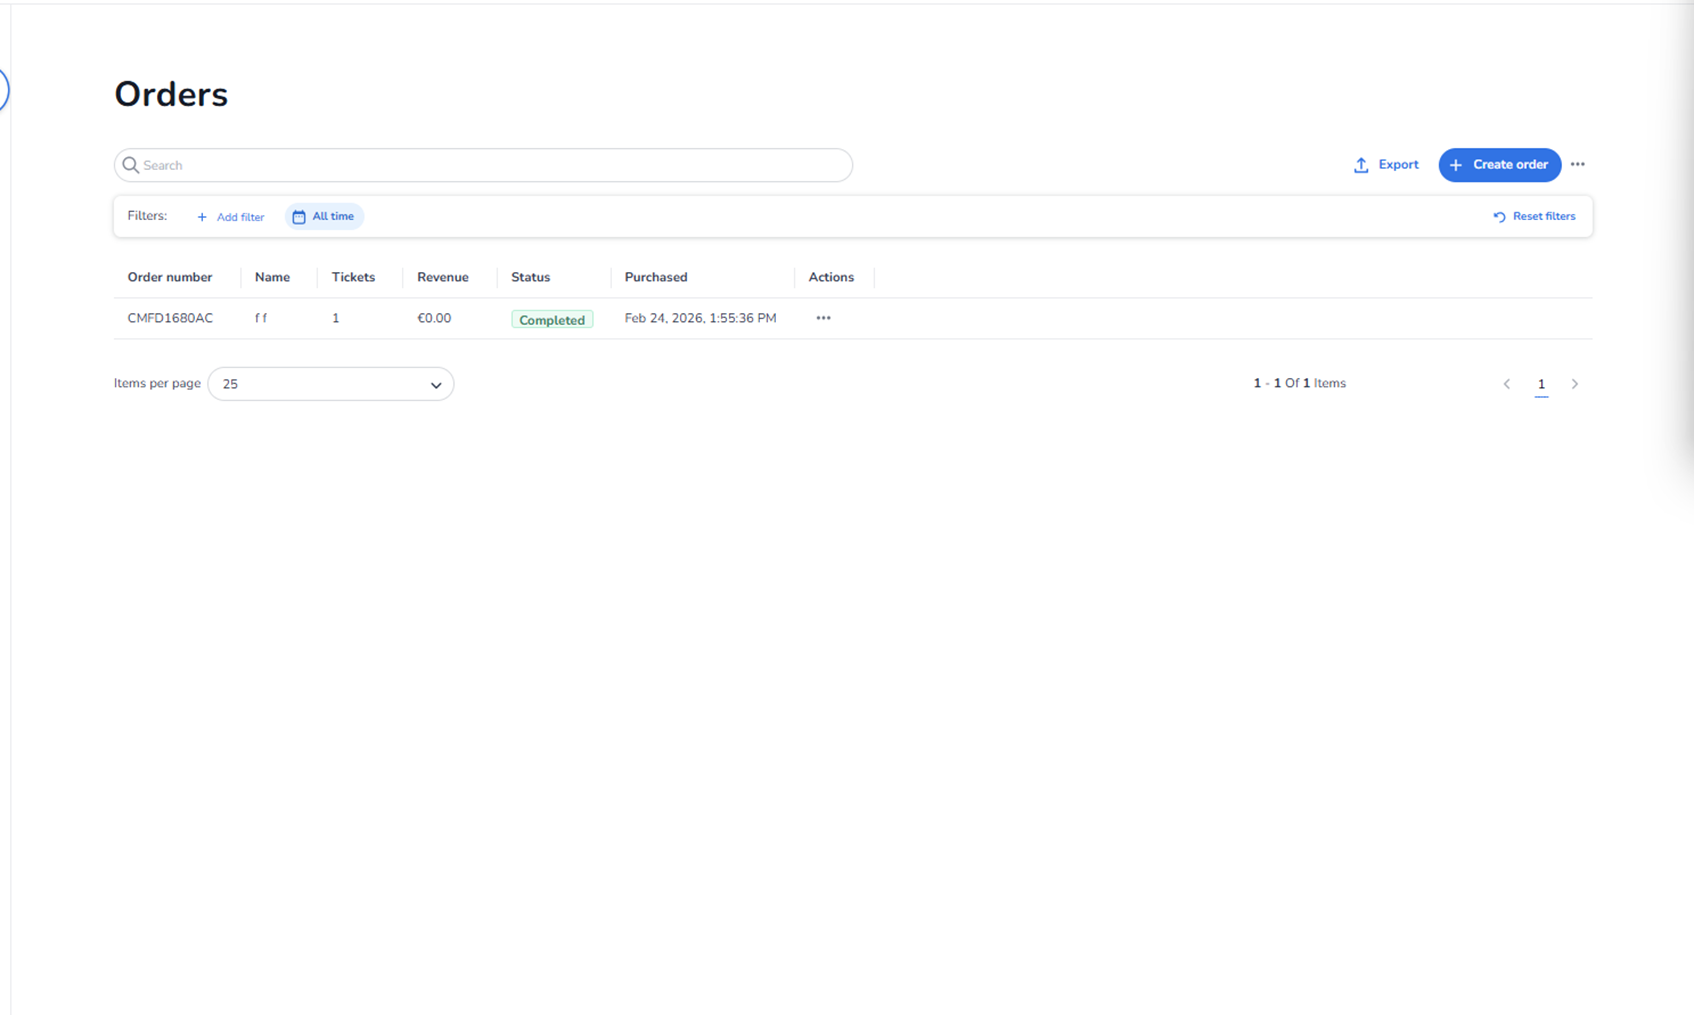Click the plus icon for Add filter

click(202, 217)
